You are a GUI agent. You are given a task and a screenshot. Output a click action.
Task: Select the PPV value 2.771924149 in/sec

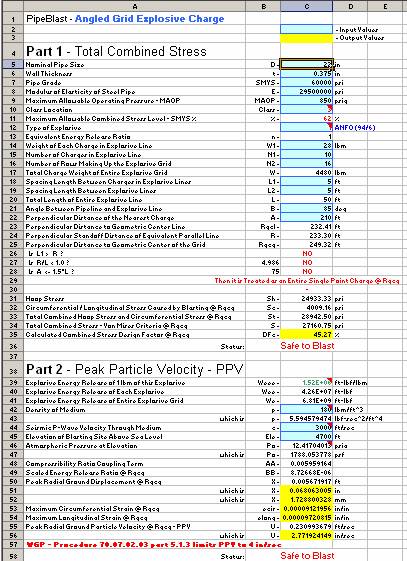307,535
